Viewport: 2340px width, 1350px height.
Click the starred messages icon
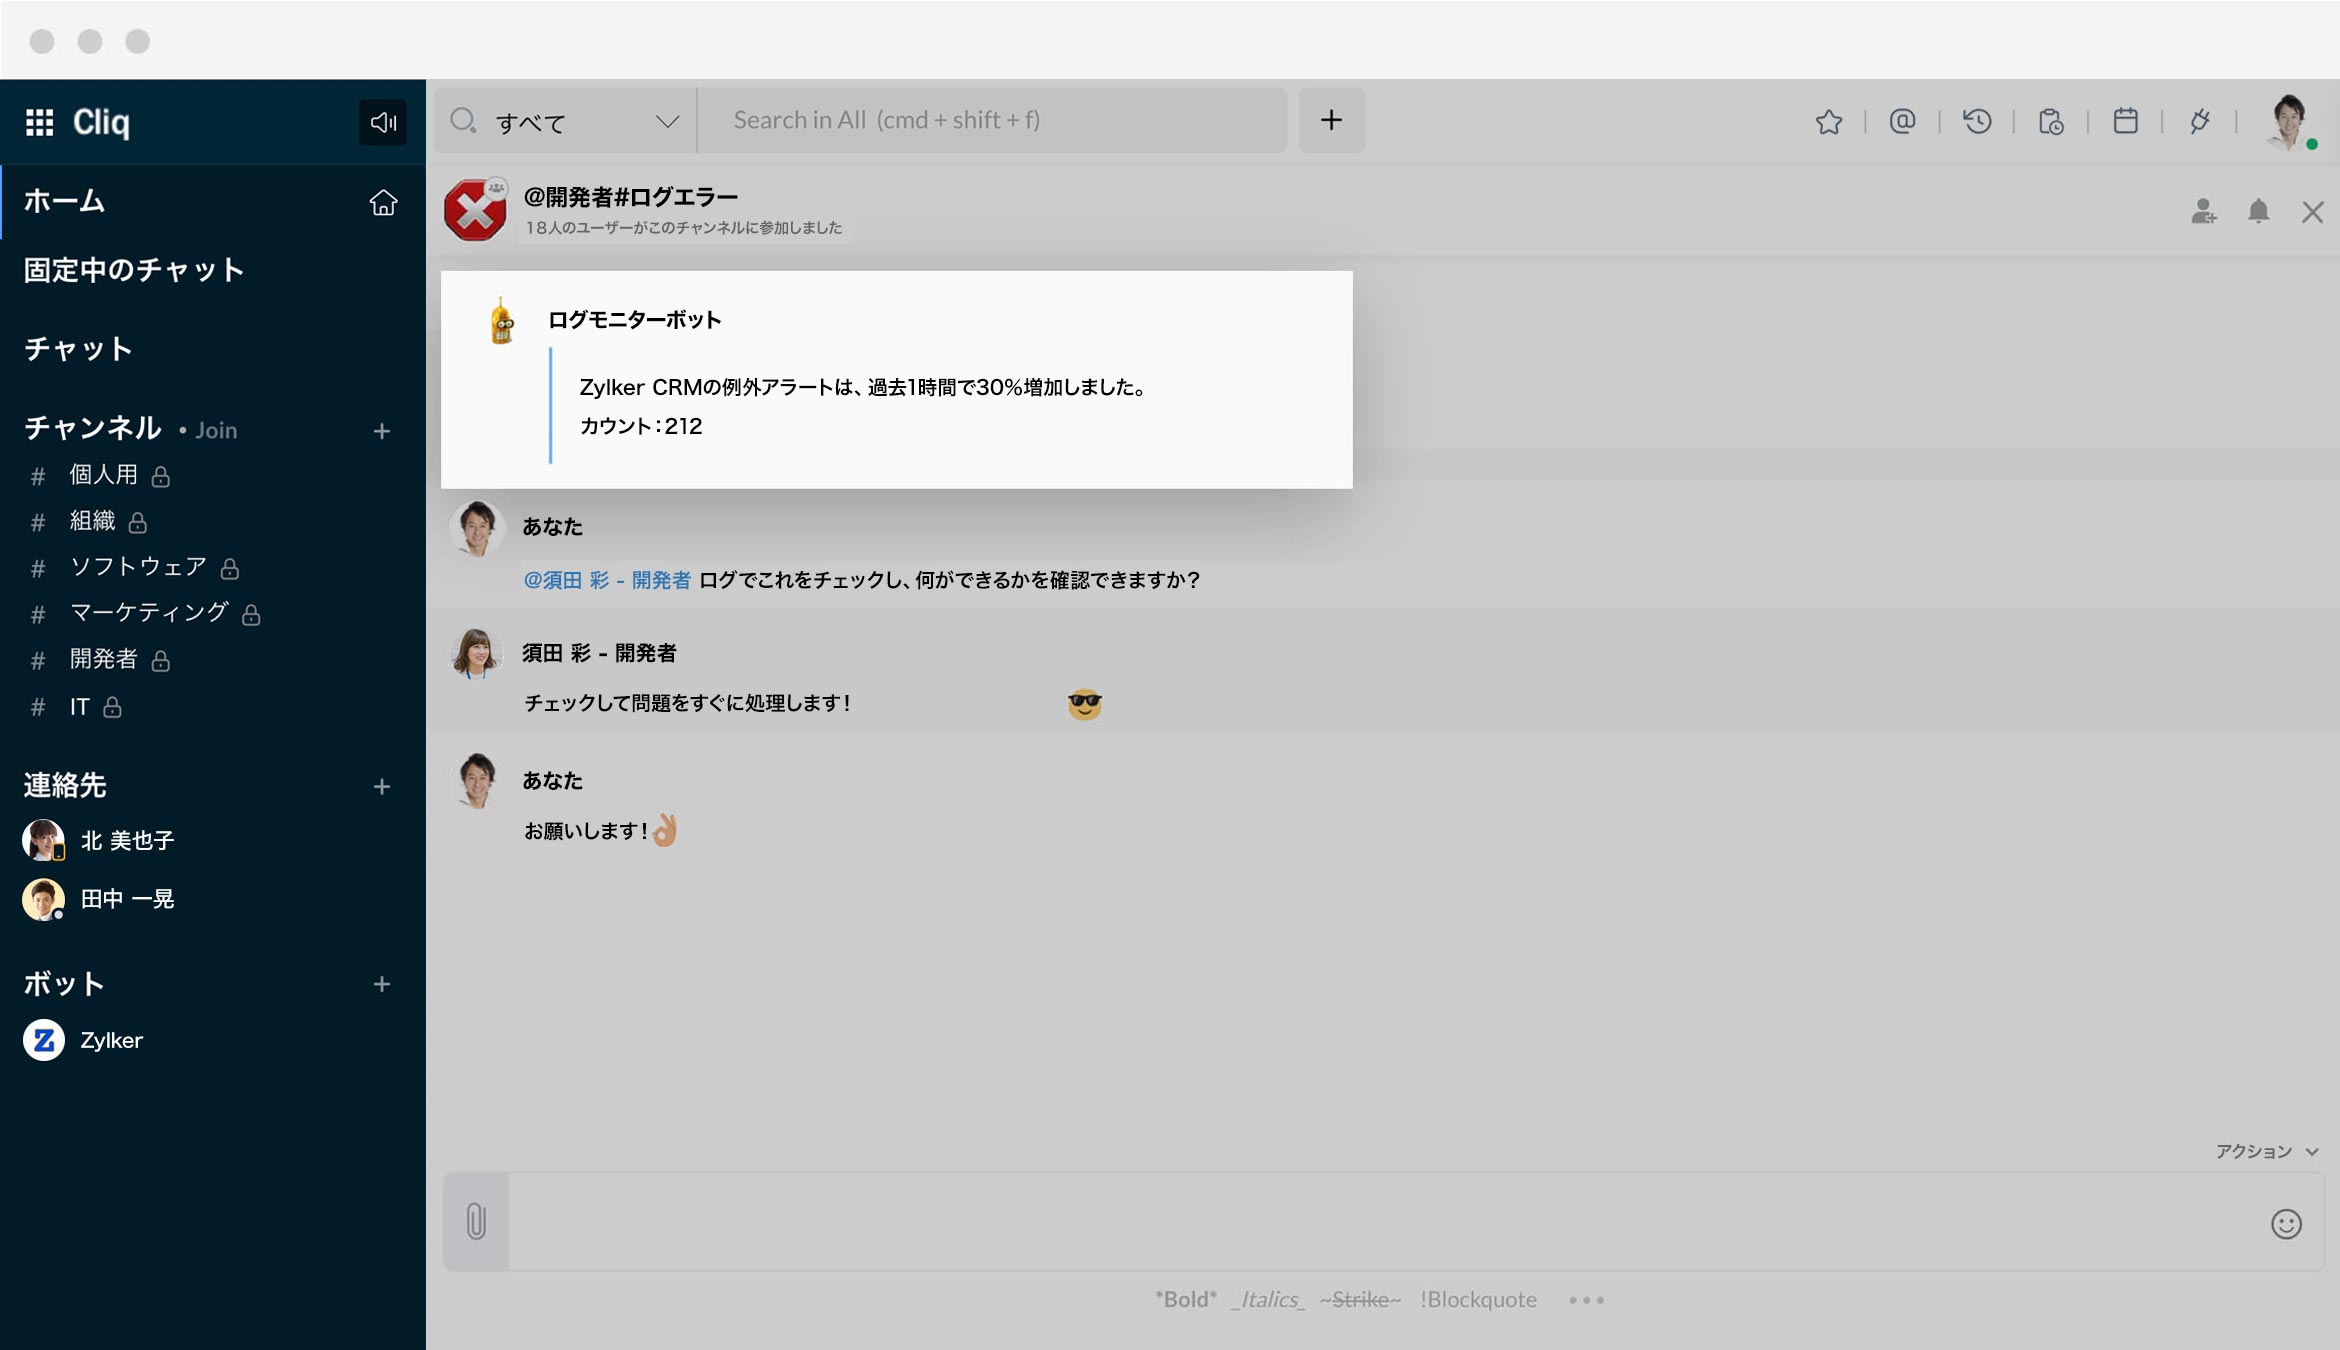pyautogui.click(x=1828, y=122)
